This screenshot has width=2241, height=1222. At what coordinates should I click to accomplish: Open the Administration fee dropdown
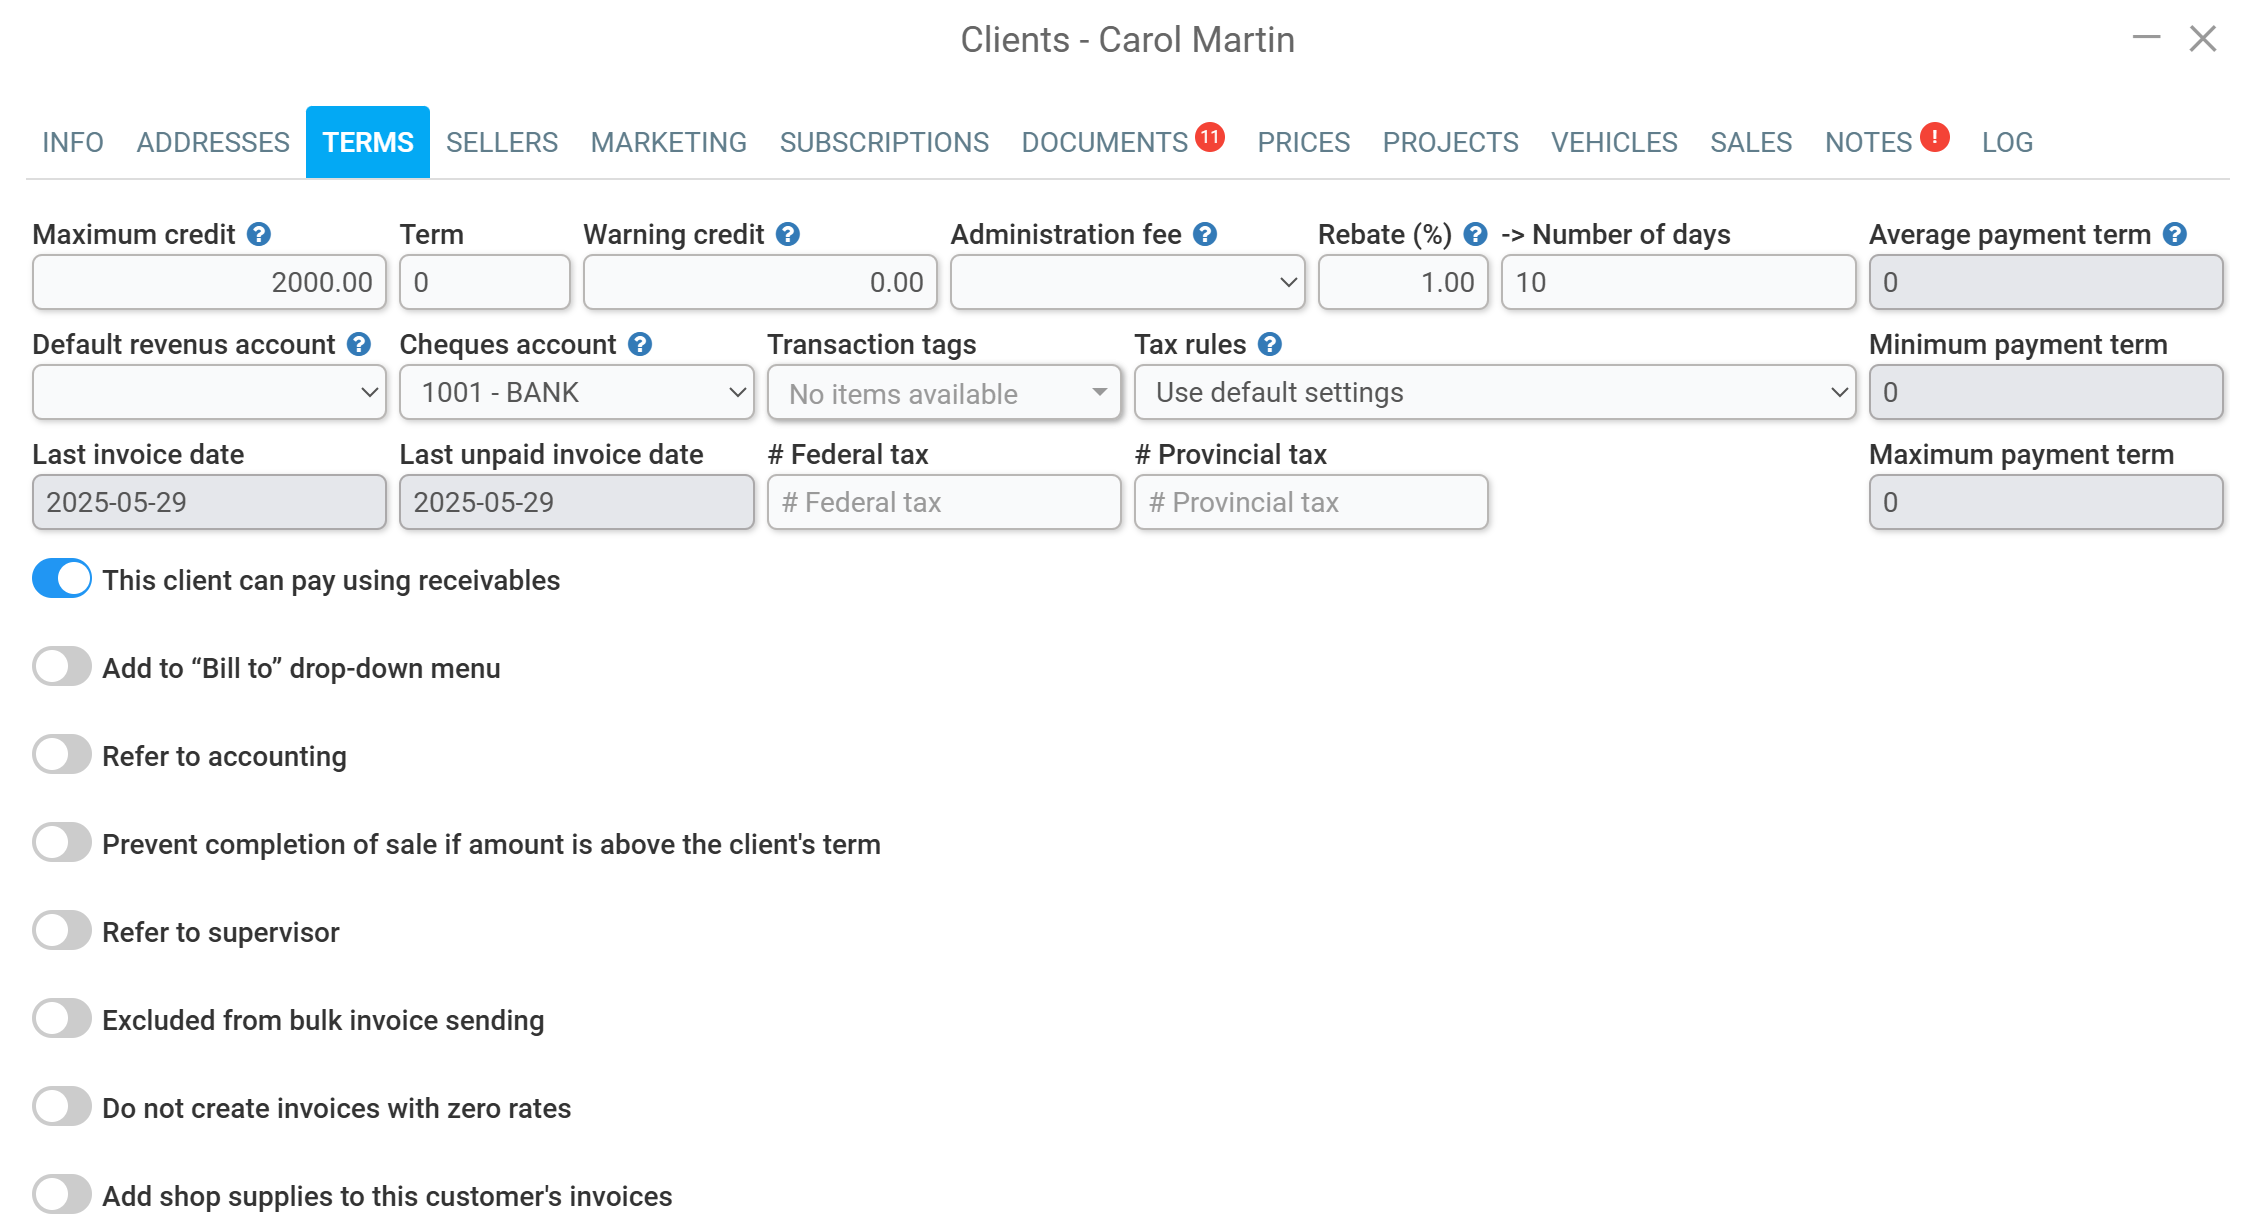click(1127, 282)
